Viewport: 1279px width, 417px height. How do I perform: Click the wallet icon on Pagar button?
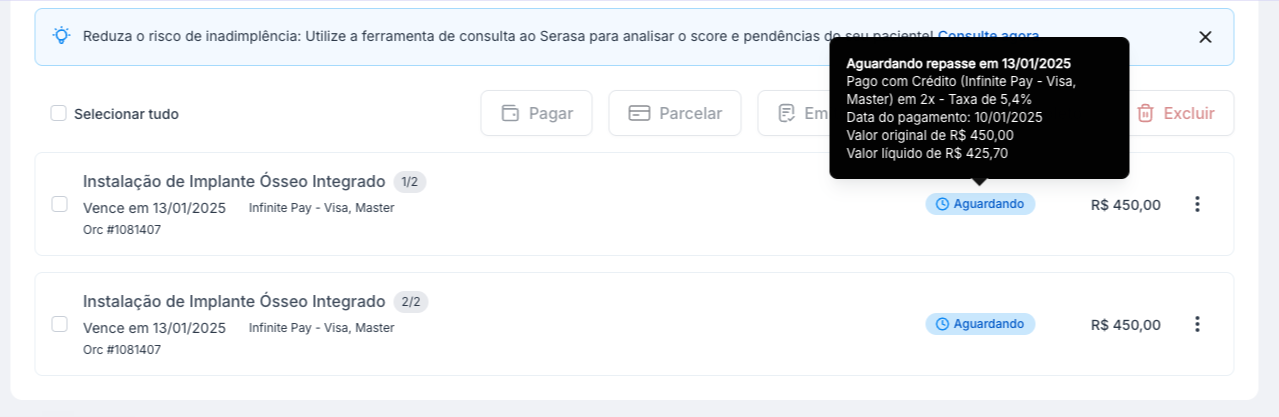tap(510, 113)
